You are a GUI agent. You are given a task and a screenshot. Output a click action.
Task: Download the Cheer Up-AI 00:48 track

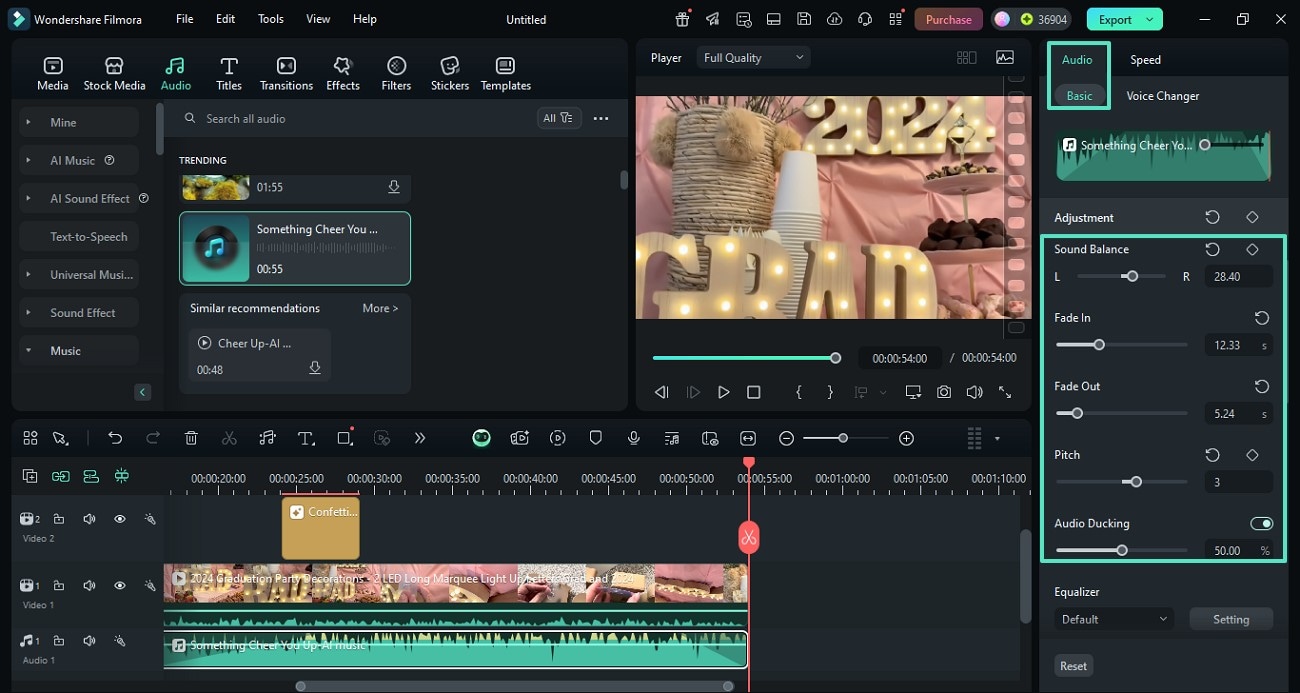315,369
